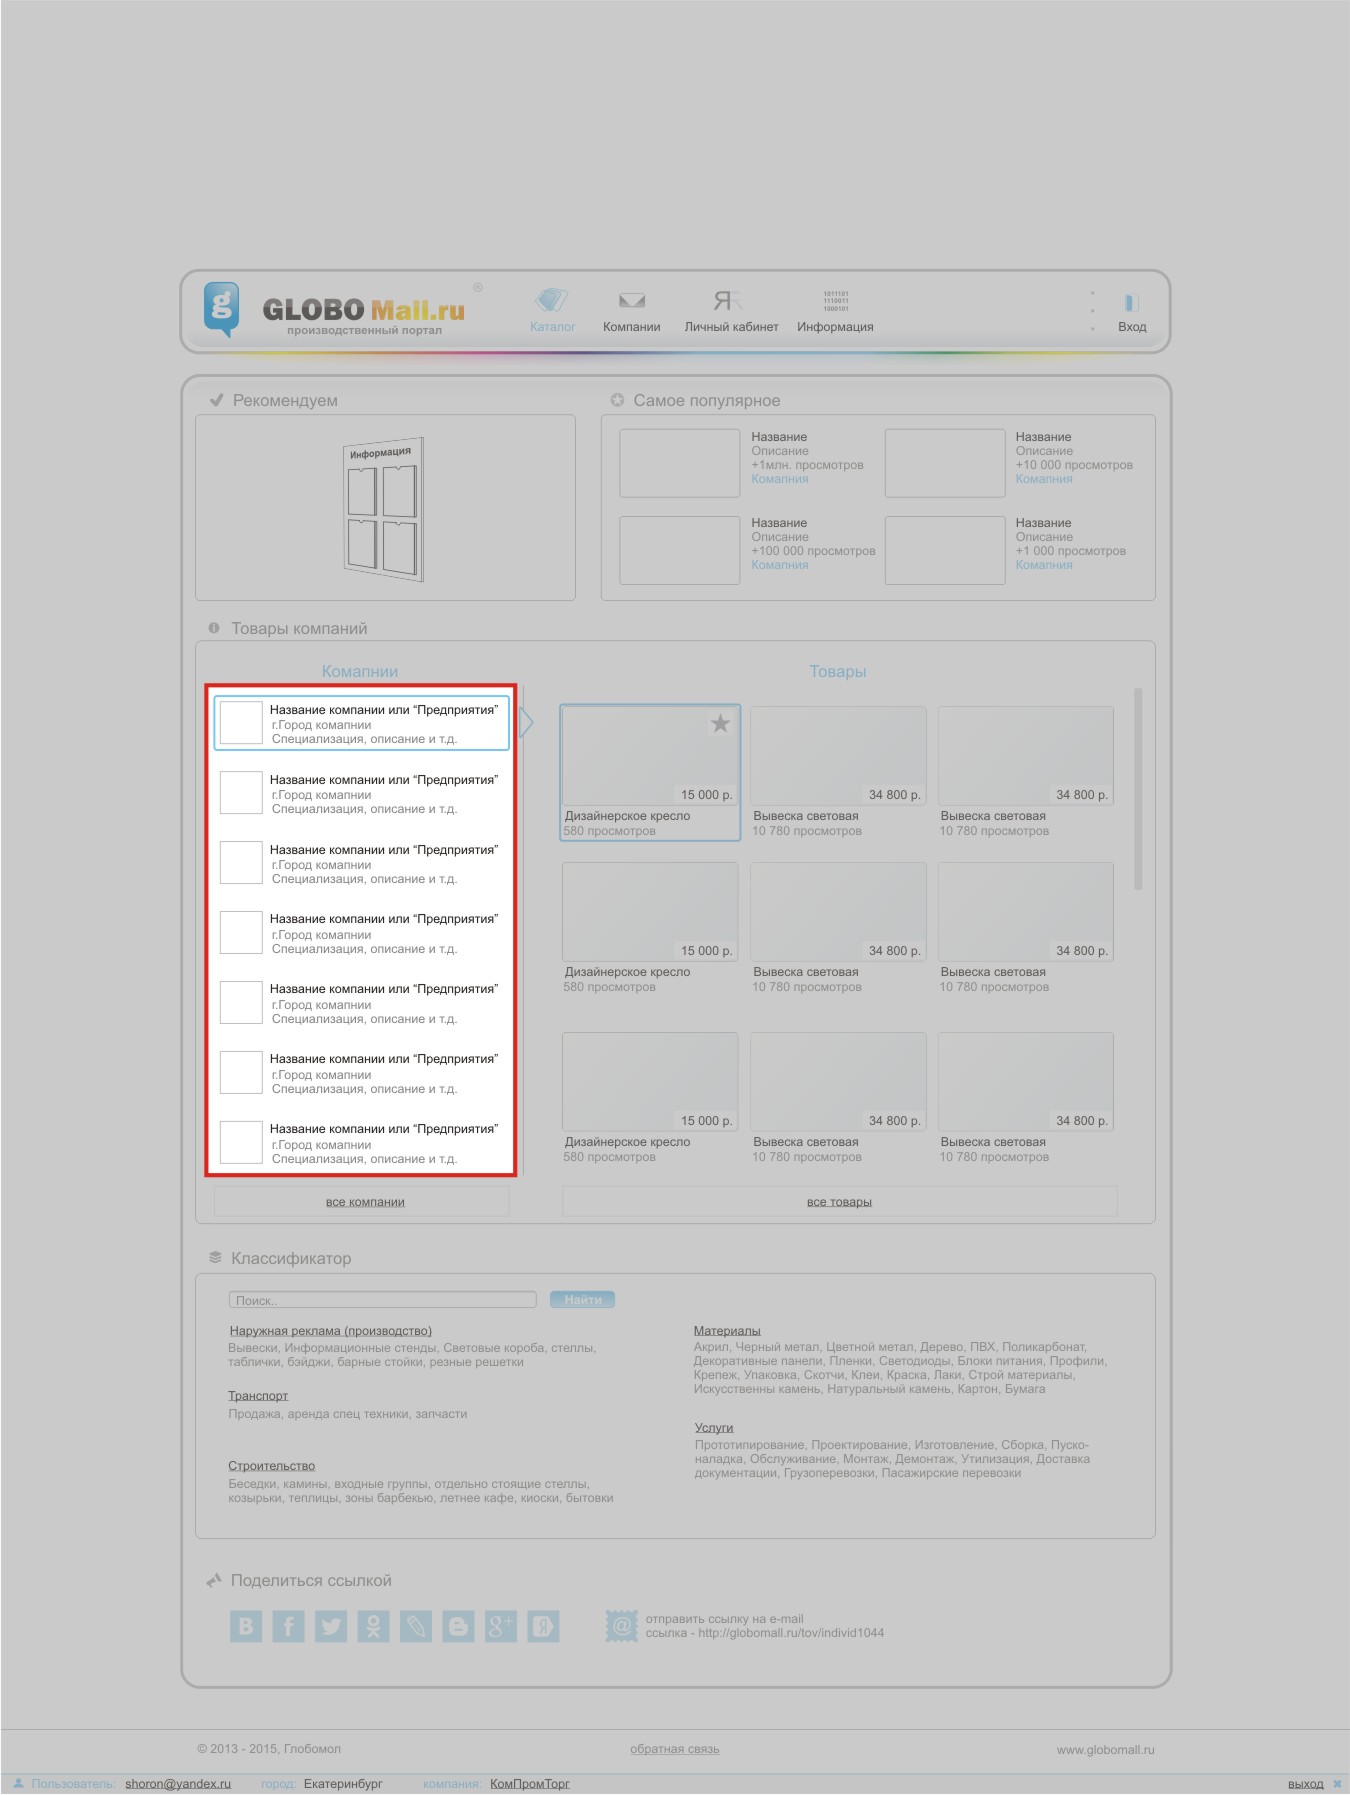Click the classifier Поиск input field
The width and height of the screenshot is (1350, 1795).
click(x=383, y=1300)
